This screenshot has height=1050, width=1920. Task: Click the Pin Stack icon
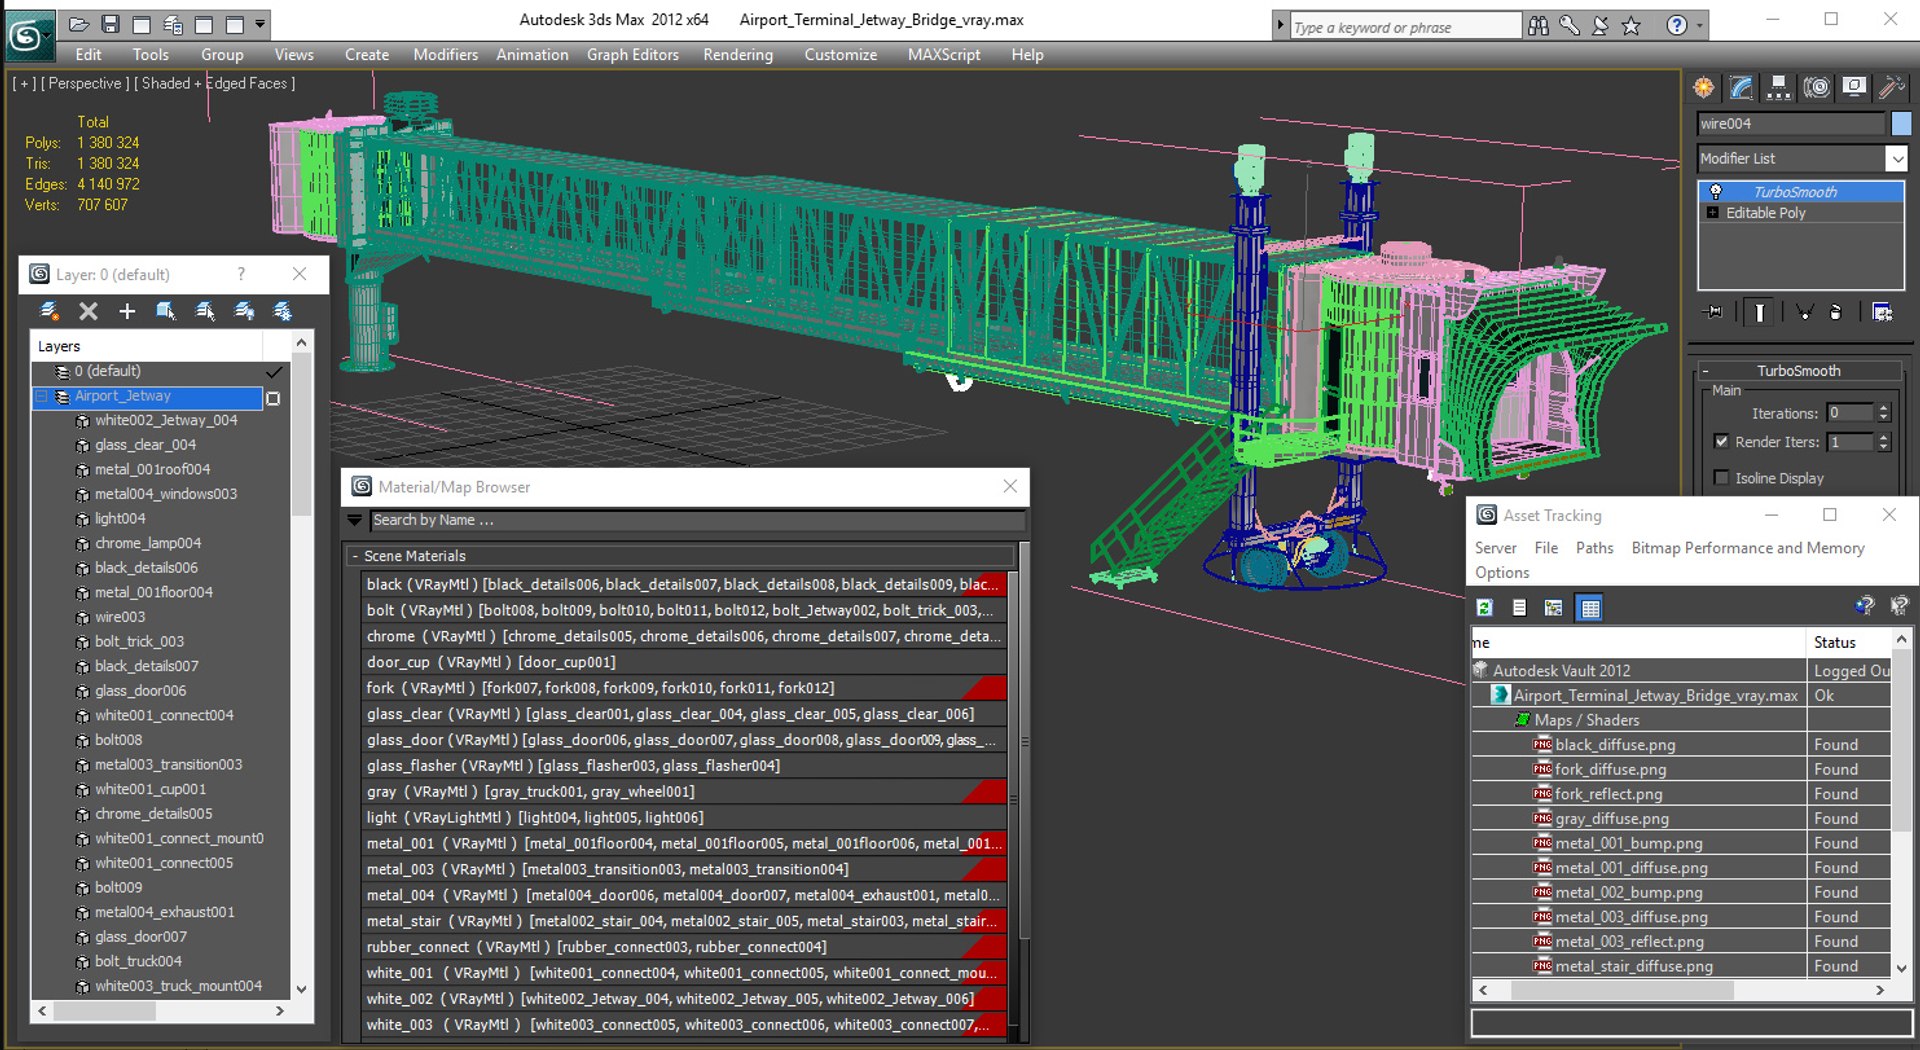[x=1714, y=312]
